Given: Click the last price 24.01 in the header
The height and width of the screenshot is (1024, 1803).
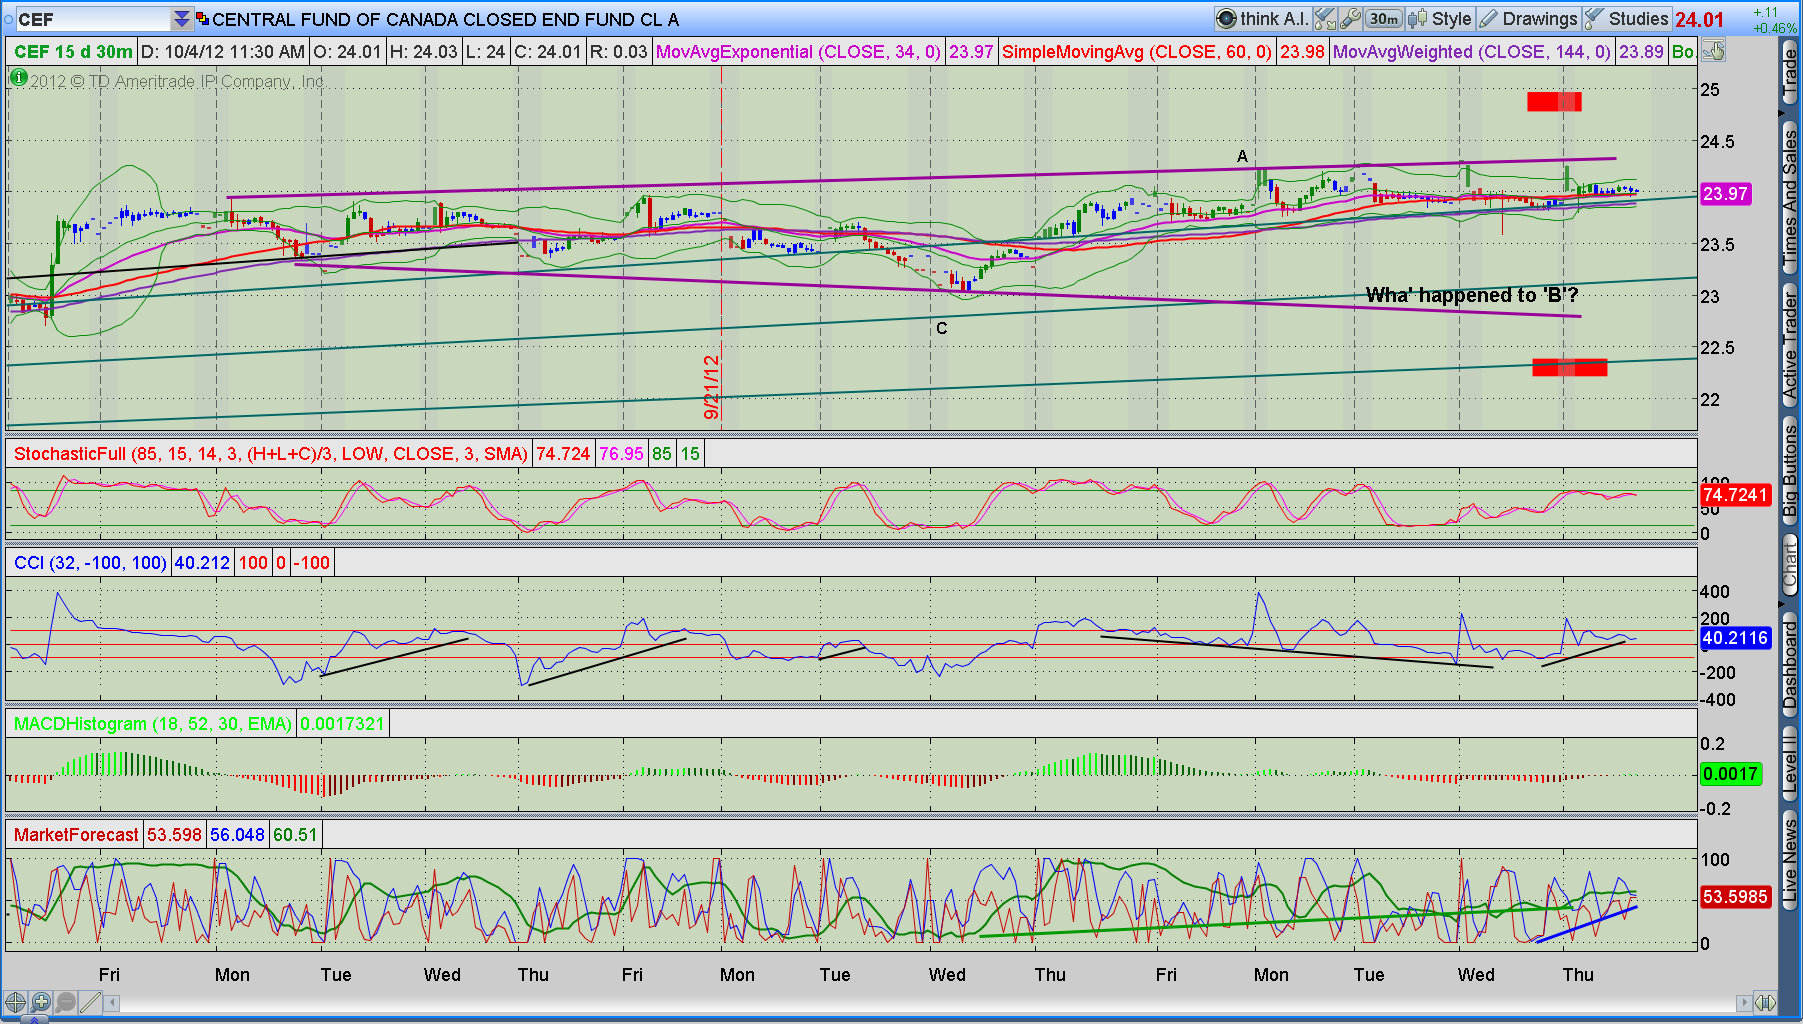Looking at the screenshot, I should pos(1699,20).
